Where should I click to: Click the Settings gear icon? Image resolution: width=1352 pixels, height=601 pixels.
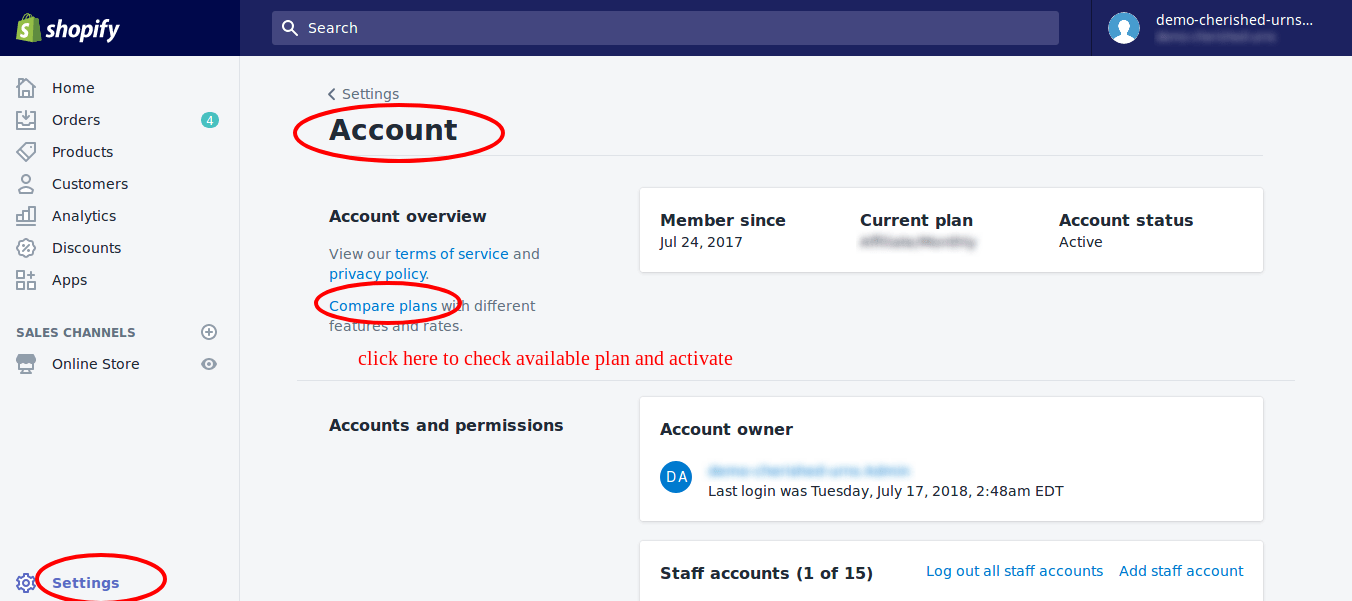pos(26,583)
